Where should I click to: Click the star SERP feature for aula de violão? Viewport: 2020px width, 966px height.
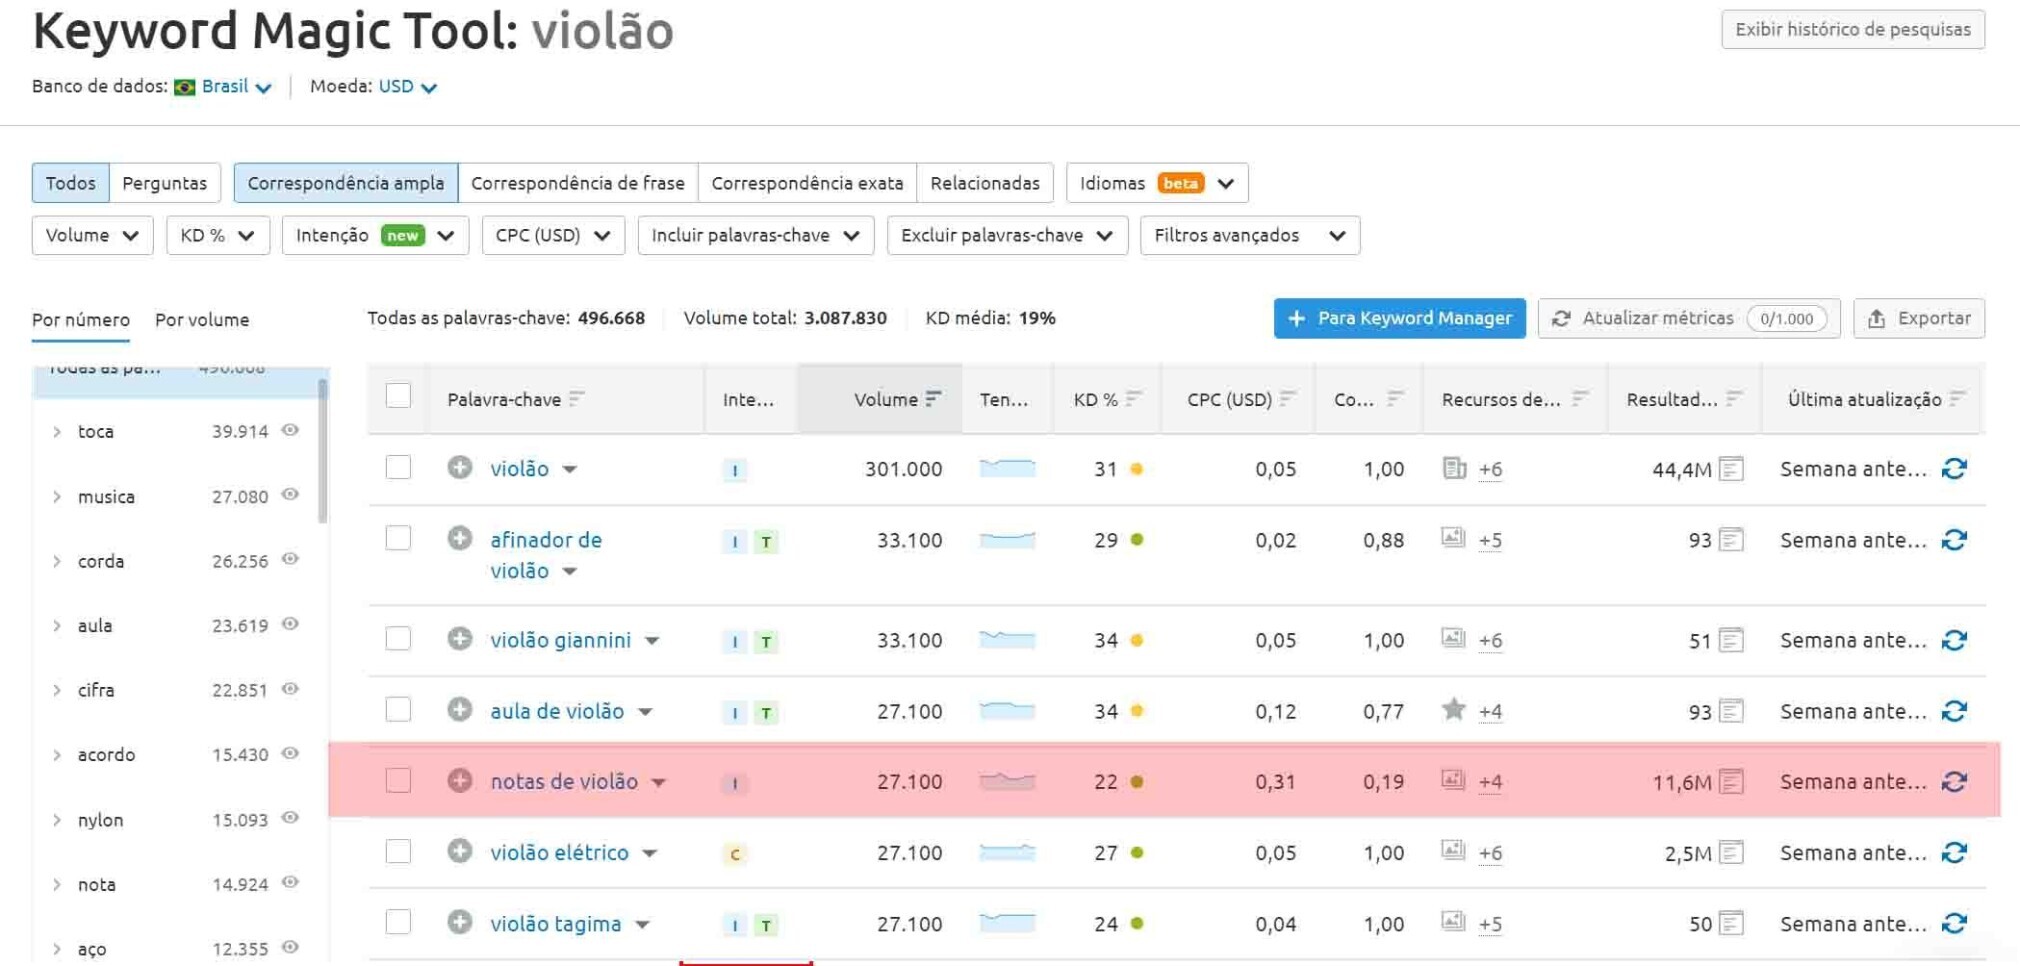click(1453, 710)
